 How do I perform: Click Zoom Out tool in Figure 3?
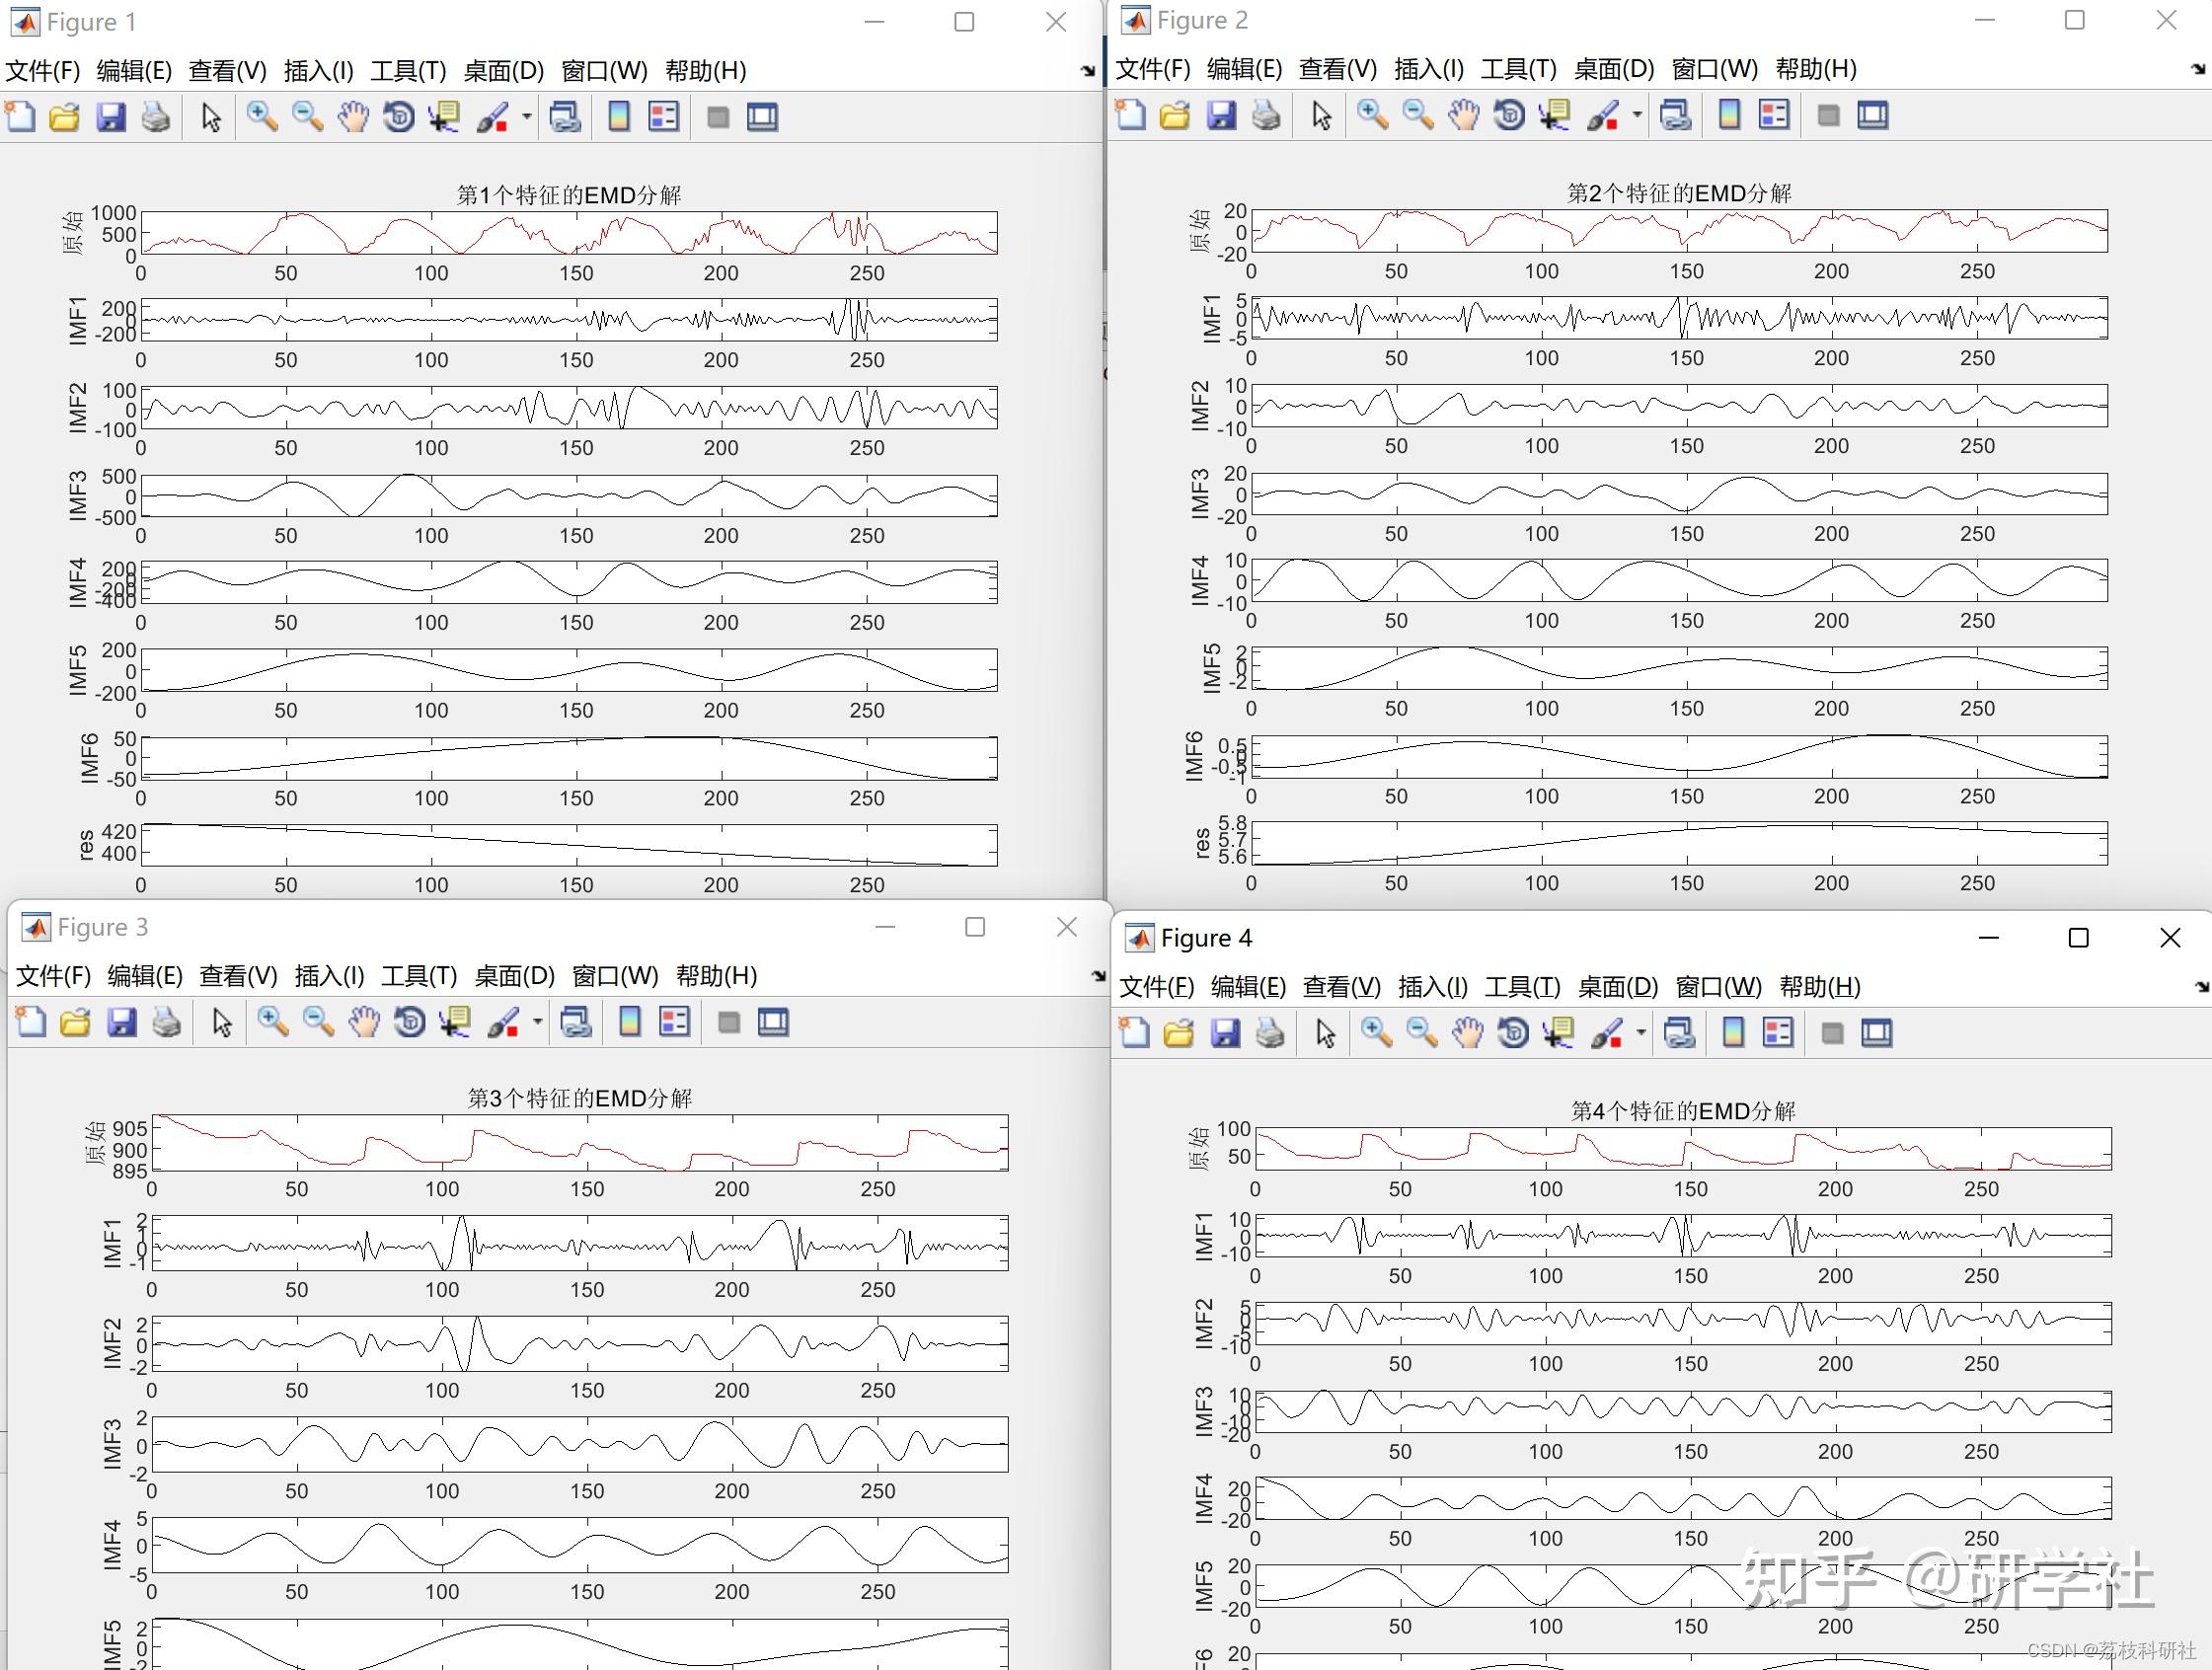[318, 1022]
